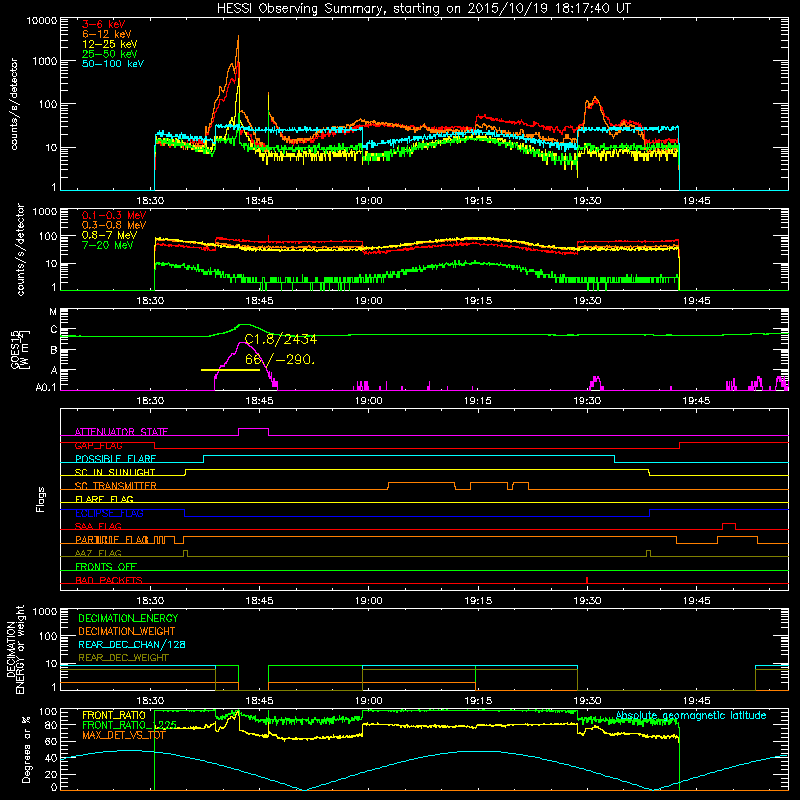Select the 25-50 keV legend label

[x=109, y=54]
